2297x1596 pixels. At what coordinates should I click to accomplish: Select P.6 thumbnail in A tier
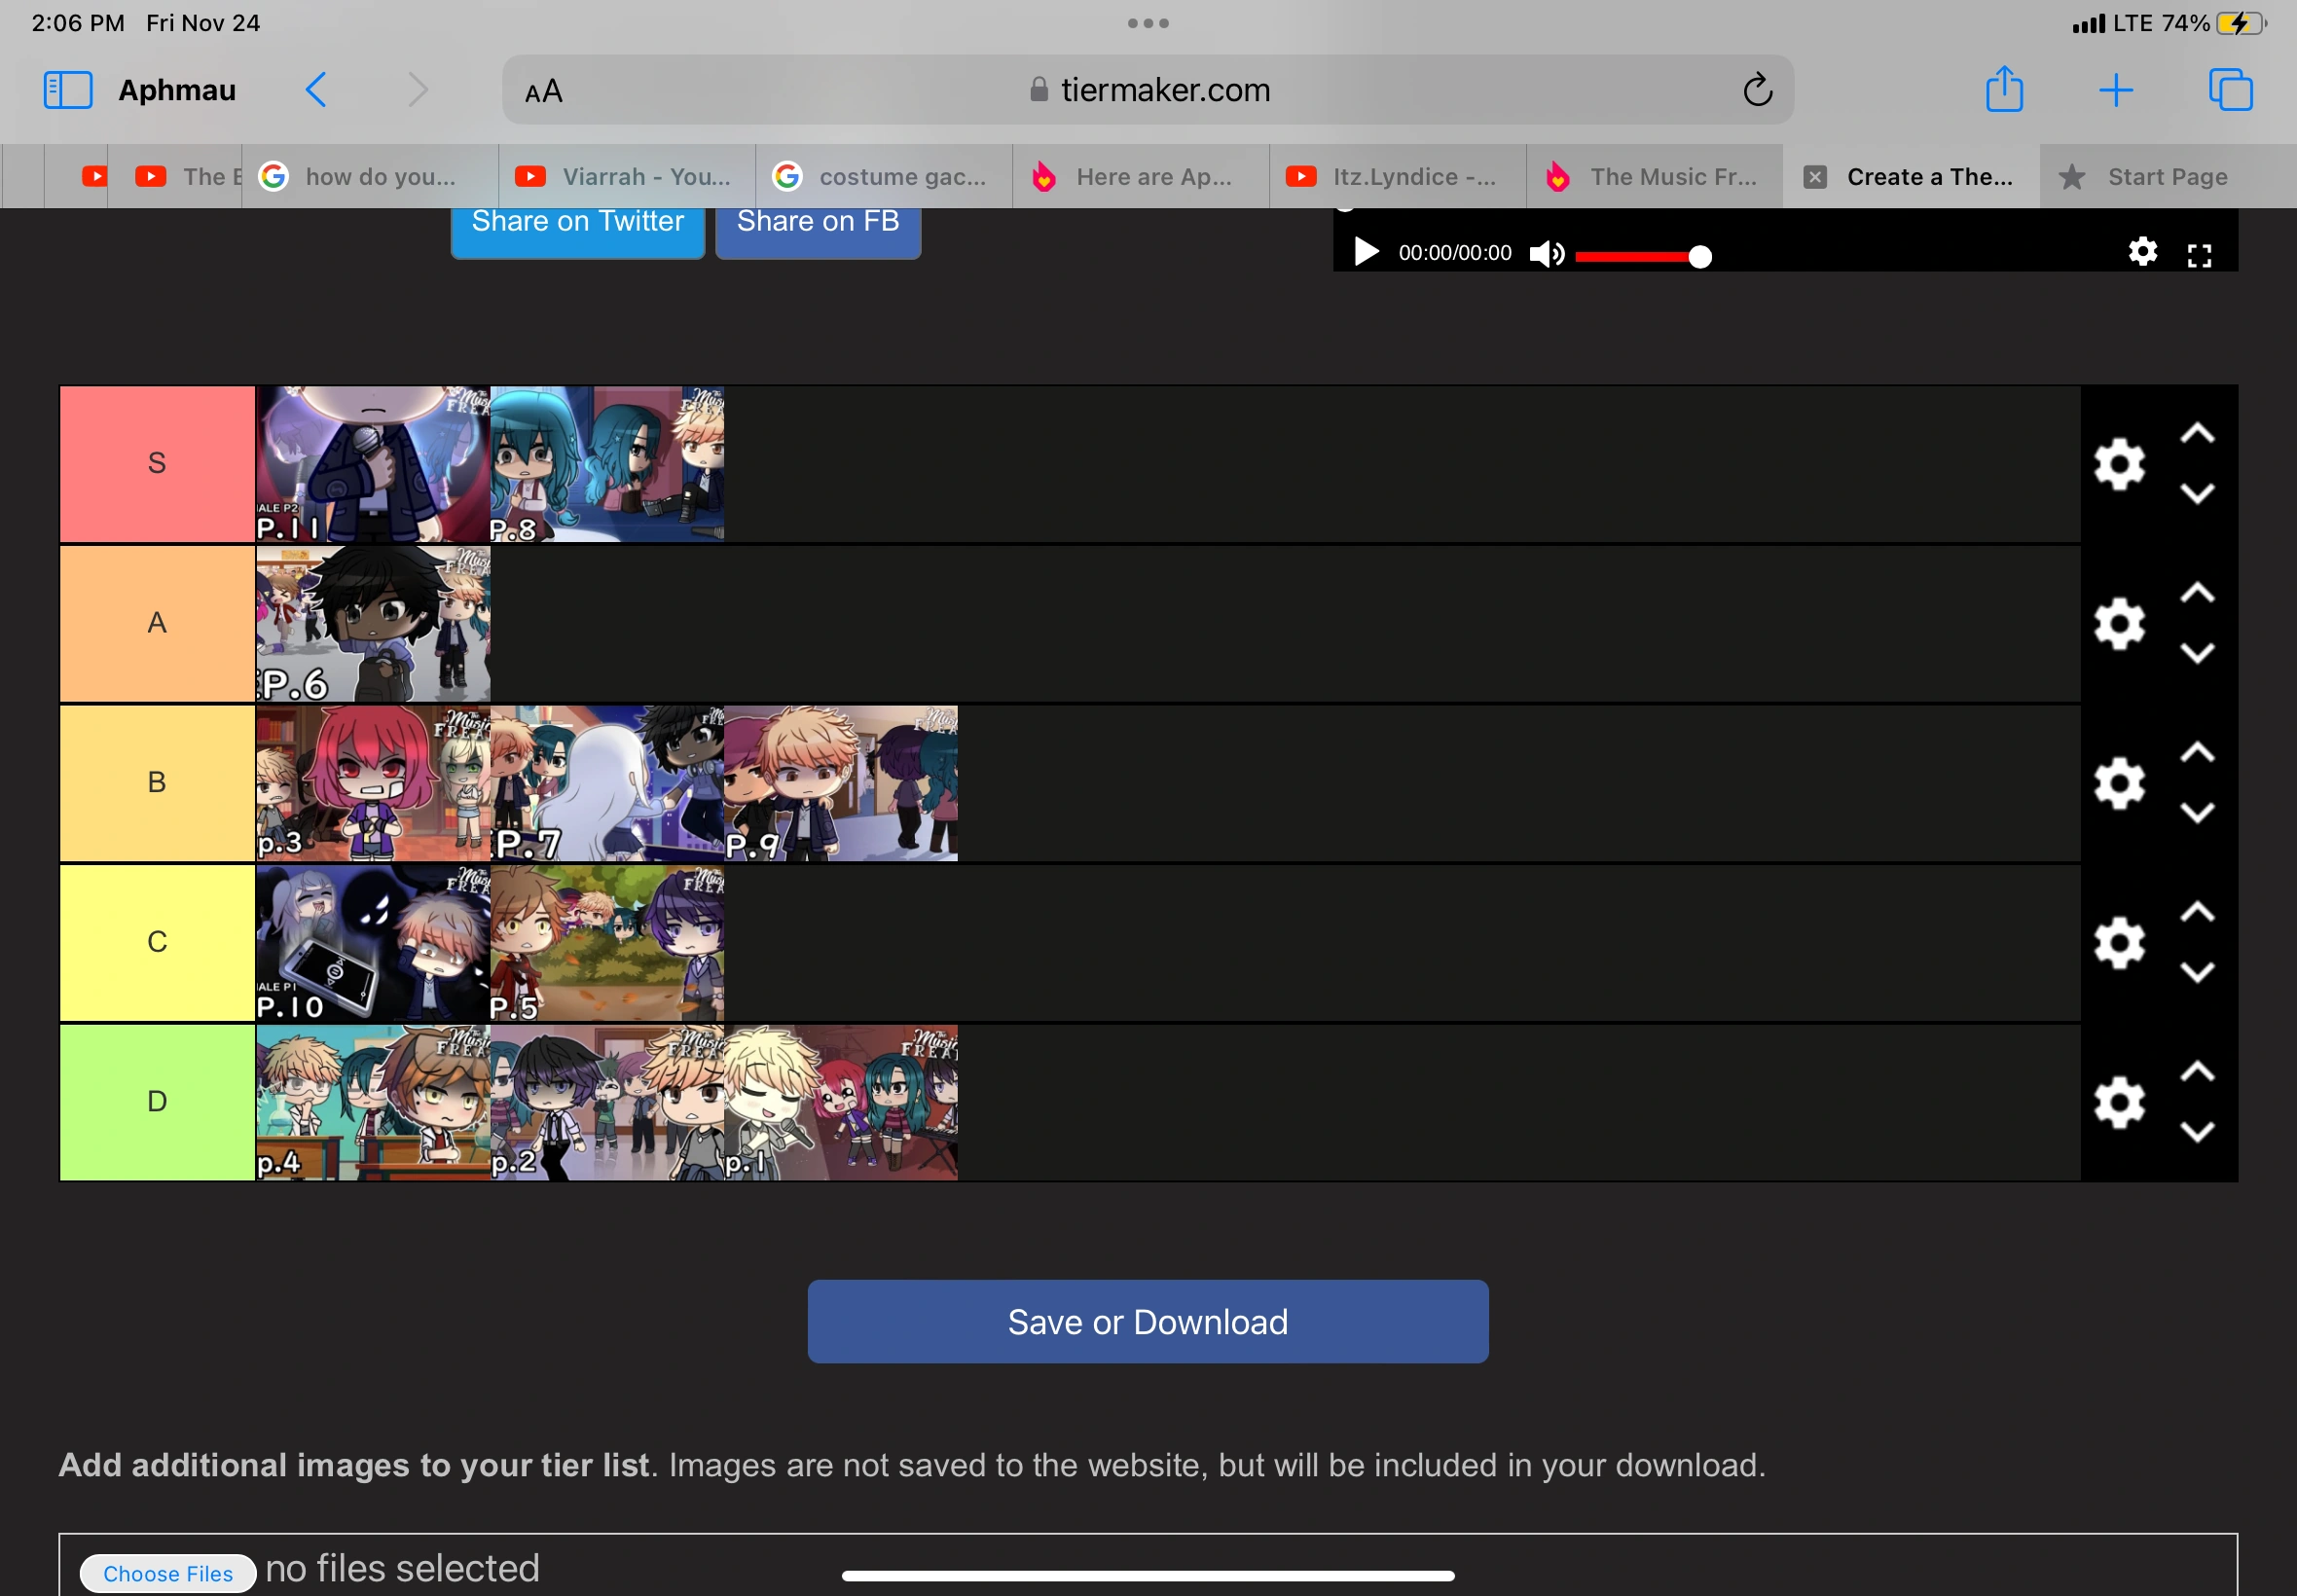click(372, 623)
